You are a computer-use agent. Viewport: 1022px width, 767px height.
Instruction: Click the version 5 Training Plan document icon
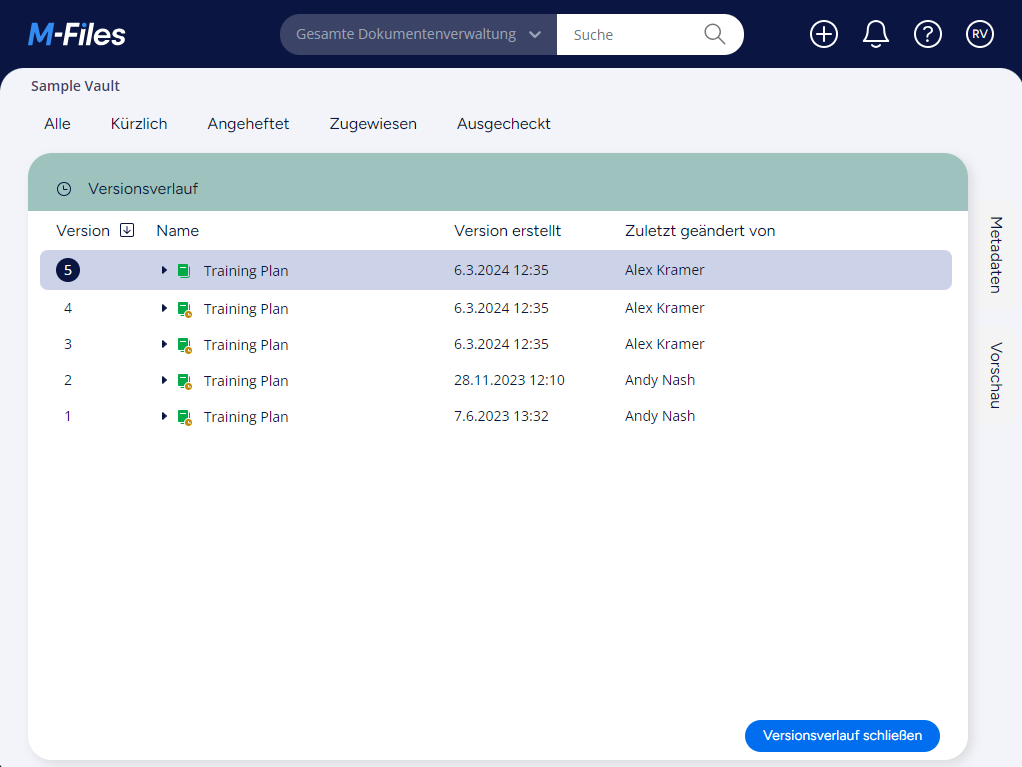pos(183,270)
